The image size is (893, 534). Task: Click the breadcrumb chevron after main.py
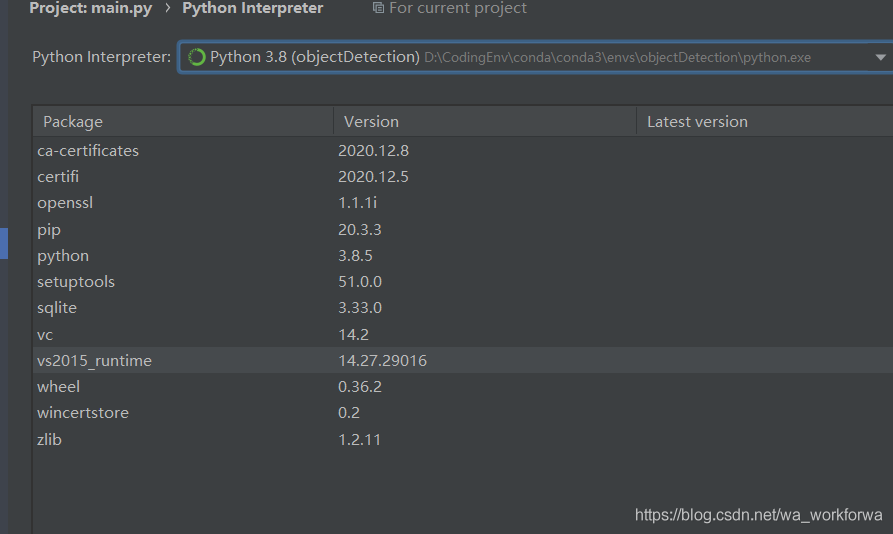167,8
